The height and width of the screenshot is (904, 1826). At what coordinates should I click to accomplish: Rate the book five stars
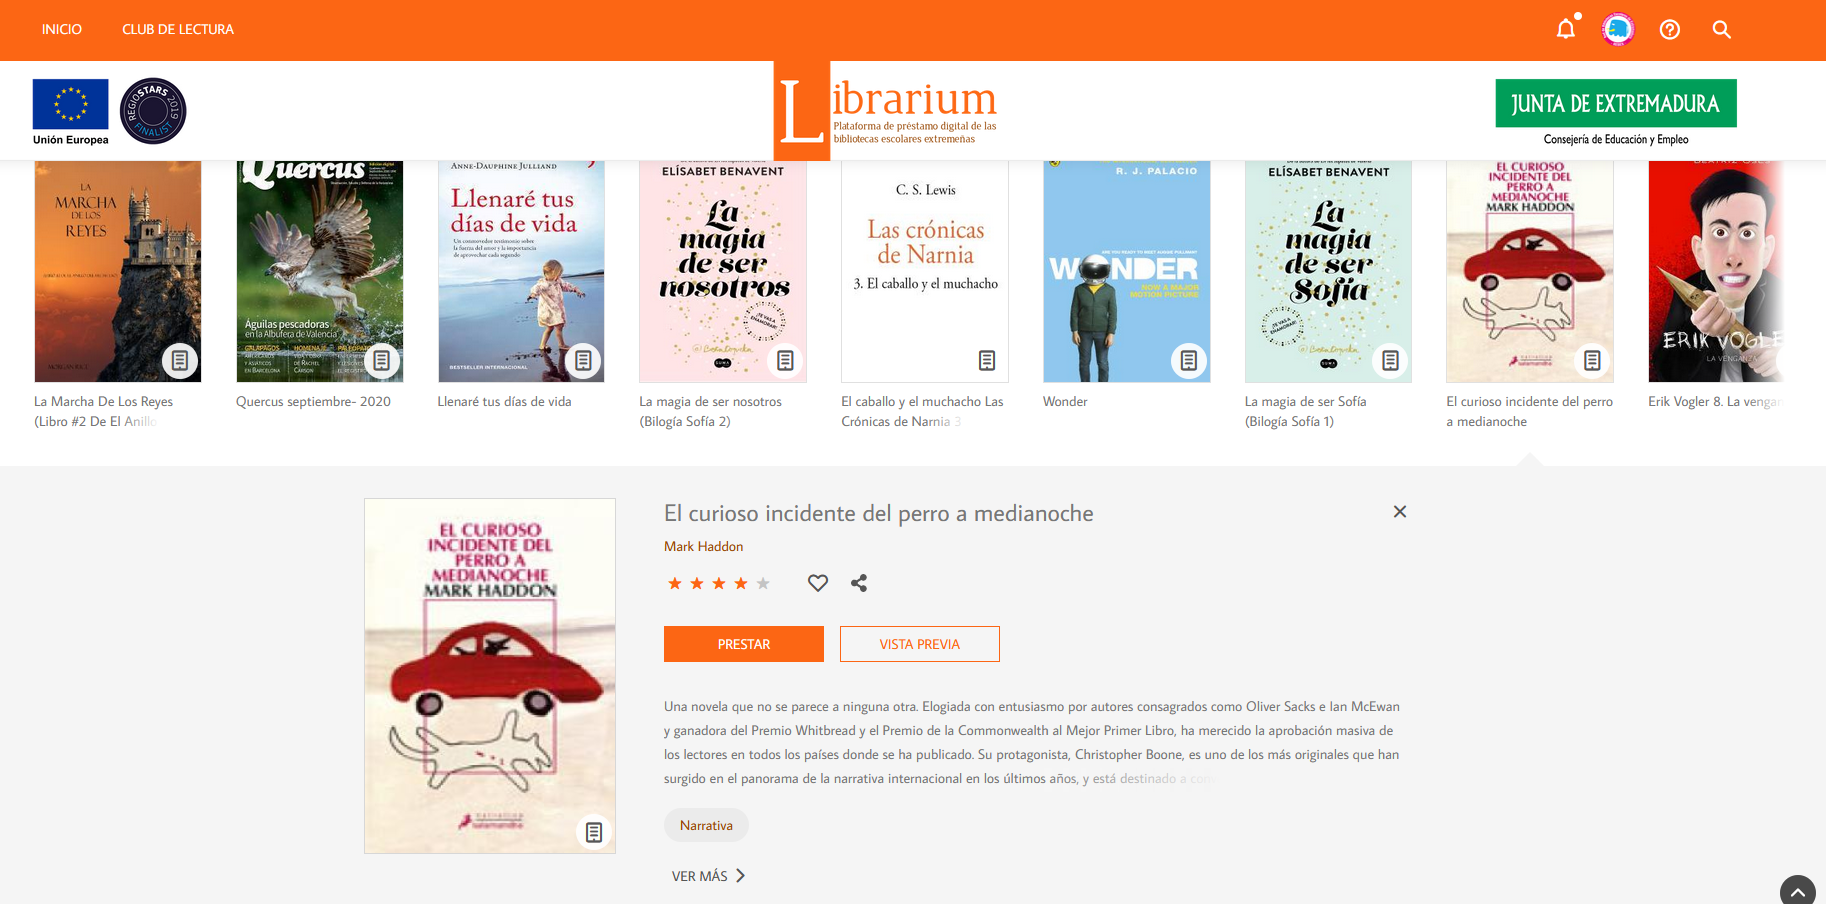pos(763,583)
